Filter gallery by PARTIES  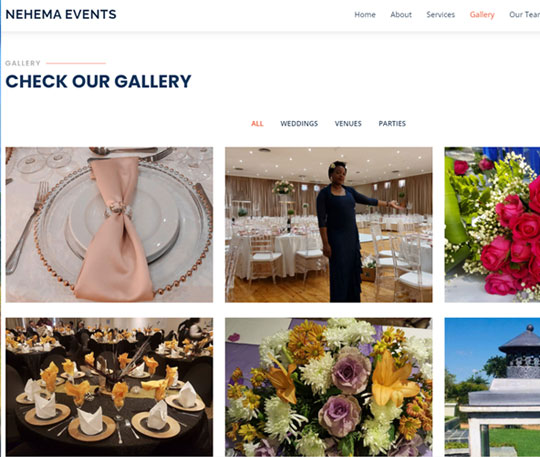coord(392,124)
